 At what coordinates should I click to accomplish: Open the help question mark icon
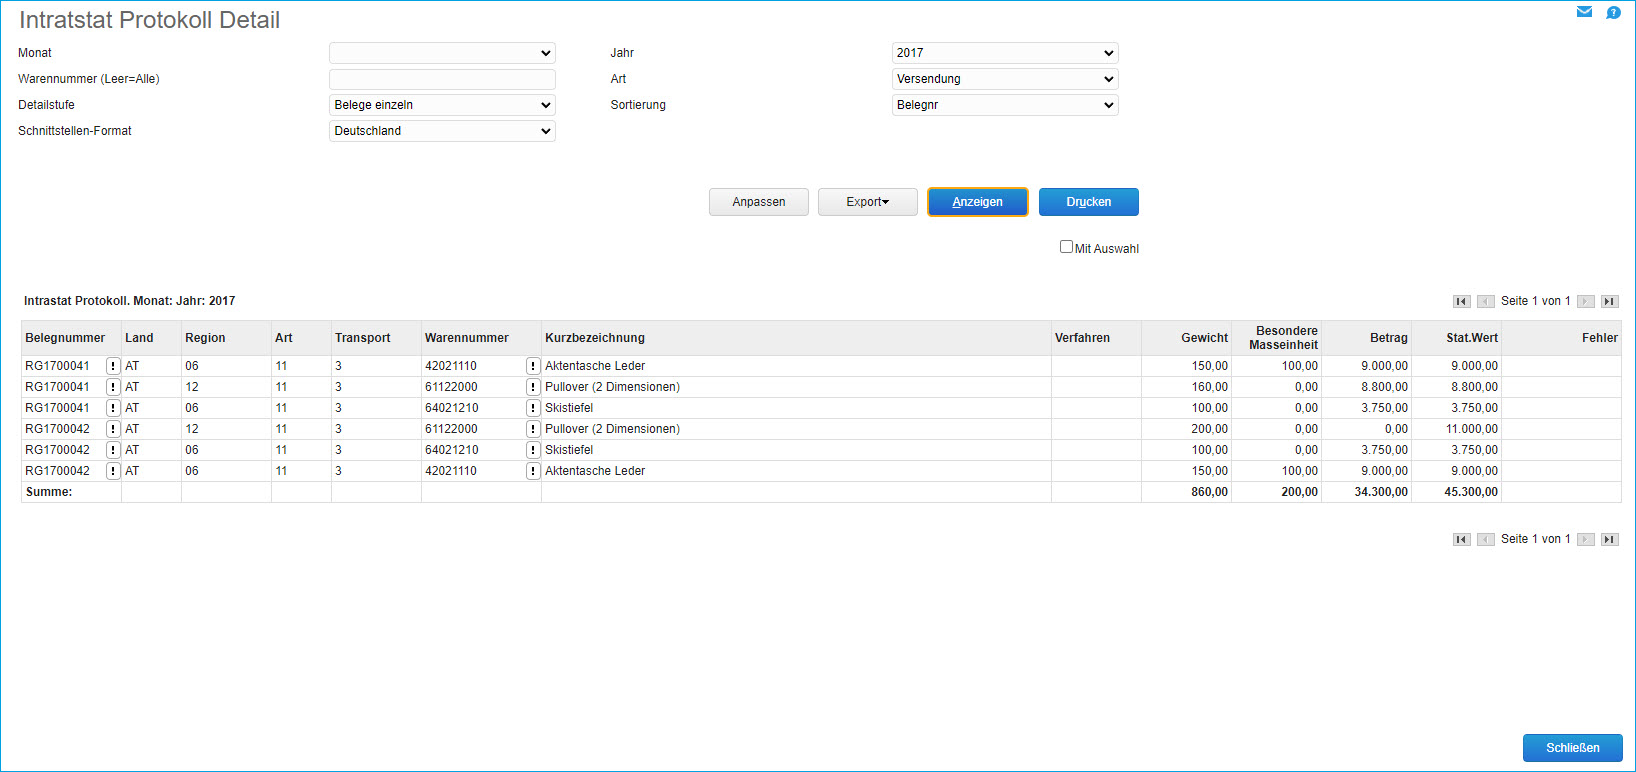tap(1613, 12)
